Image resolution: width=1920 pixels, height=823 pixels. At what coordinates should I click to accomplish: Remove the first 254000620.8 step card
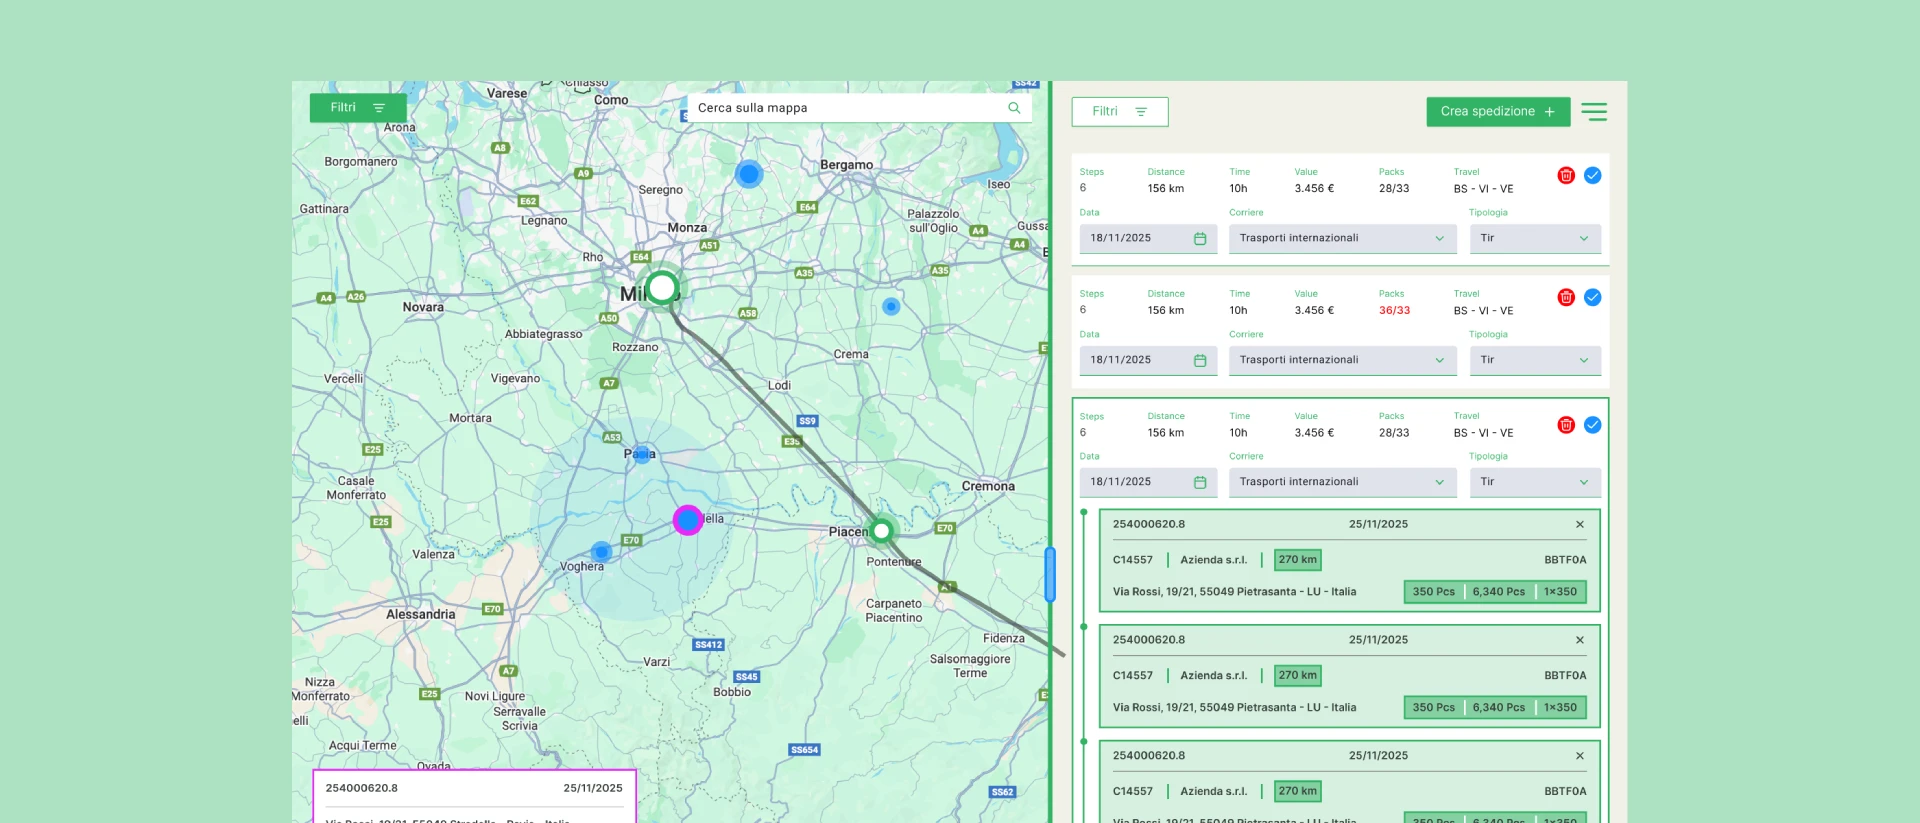(1580, 525)
